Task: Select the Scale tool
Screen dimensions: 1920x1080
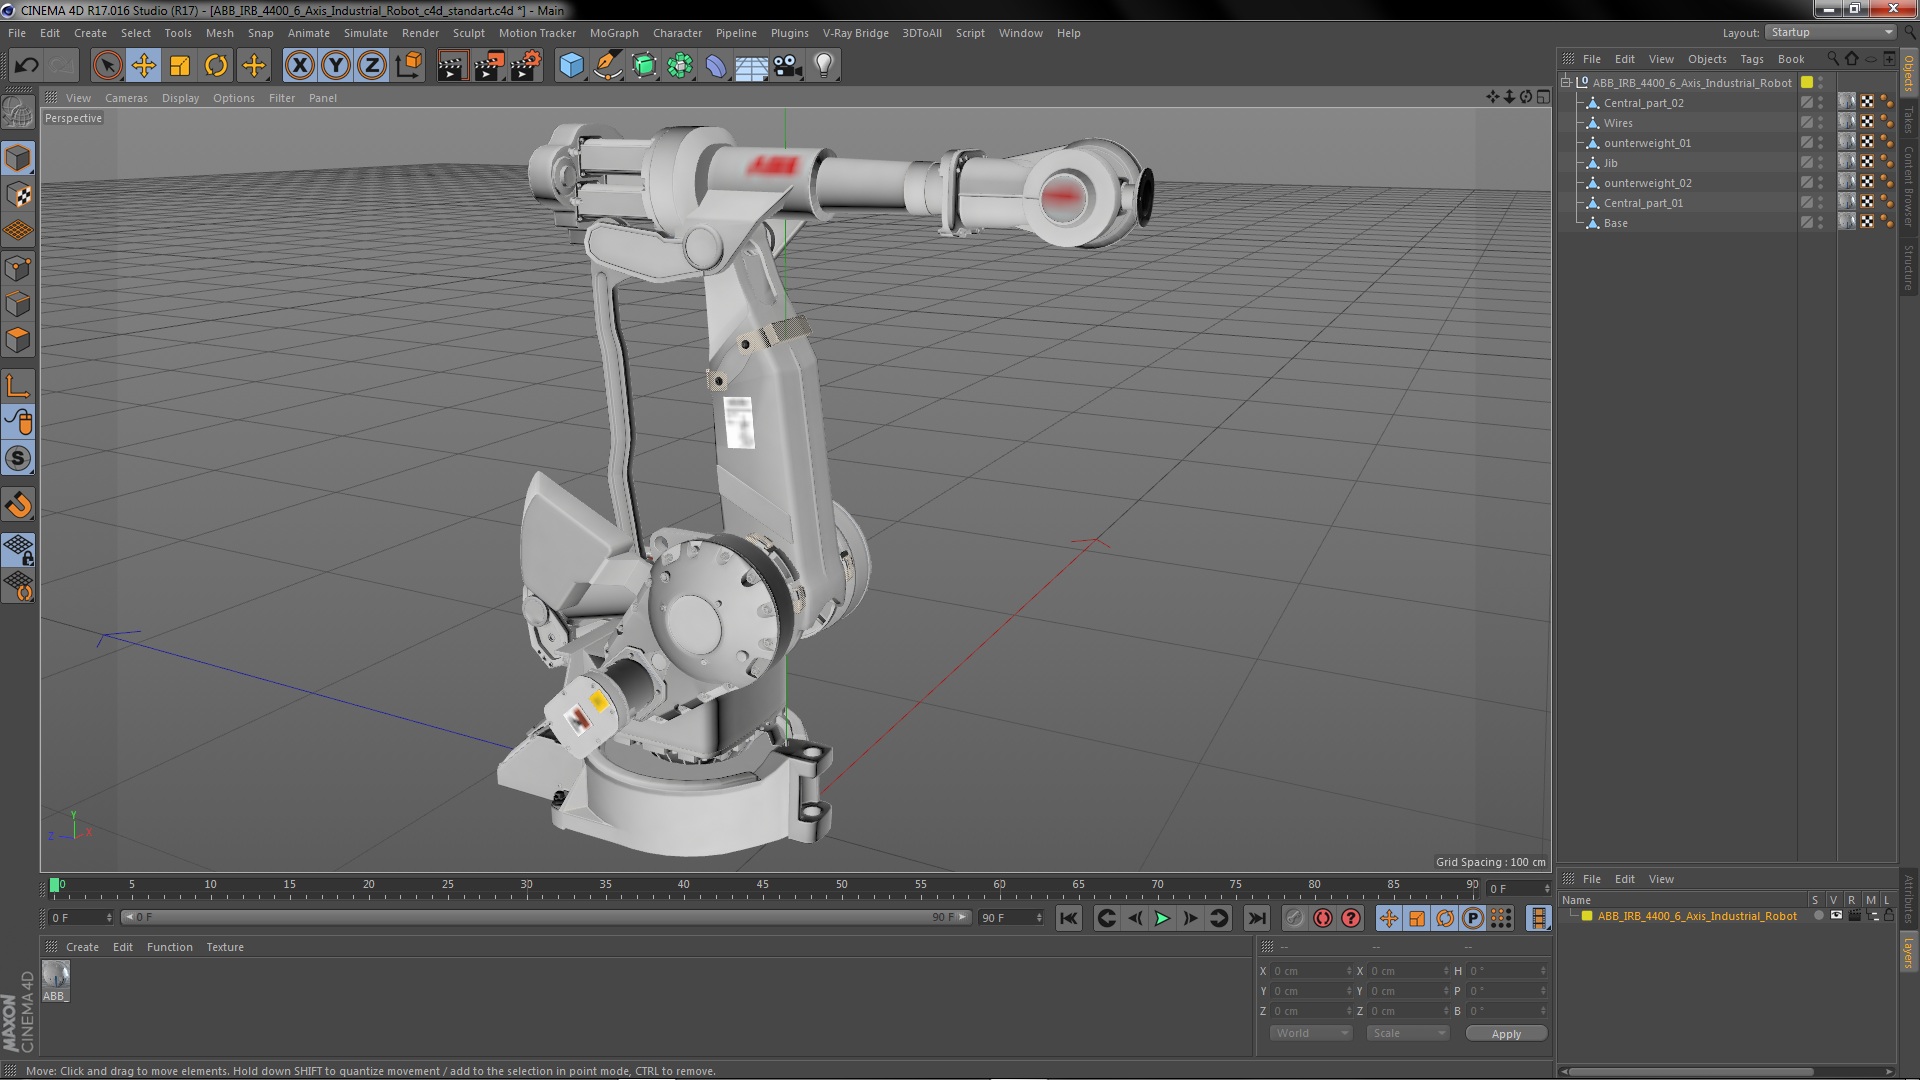Action: click(x=180, y=66)
